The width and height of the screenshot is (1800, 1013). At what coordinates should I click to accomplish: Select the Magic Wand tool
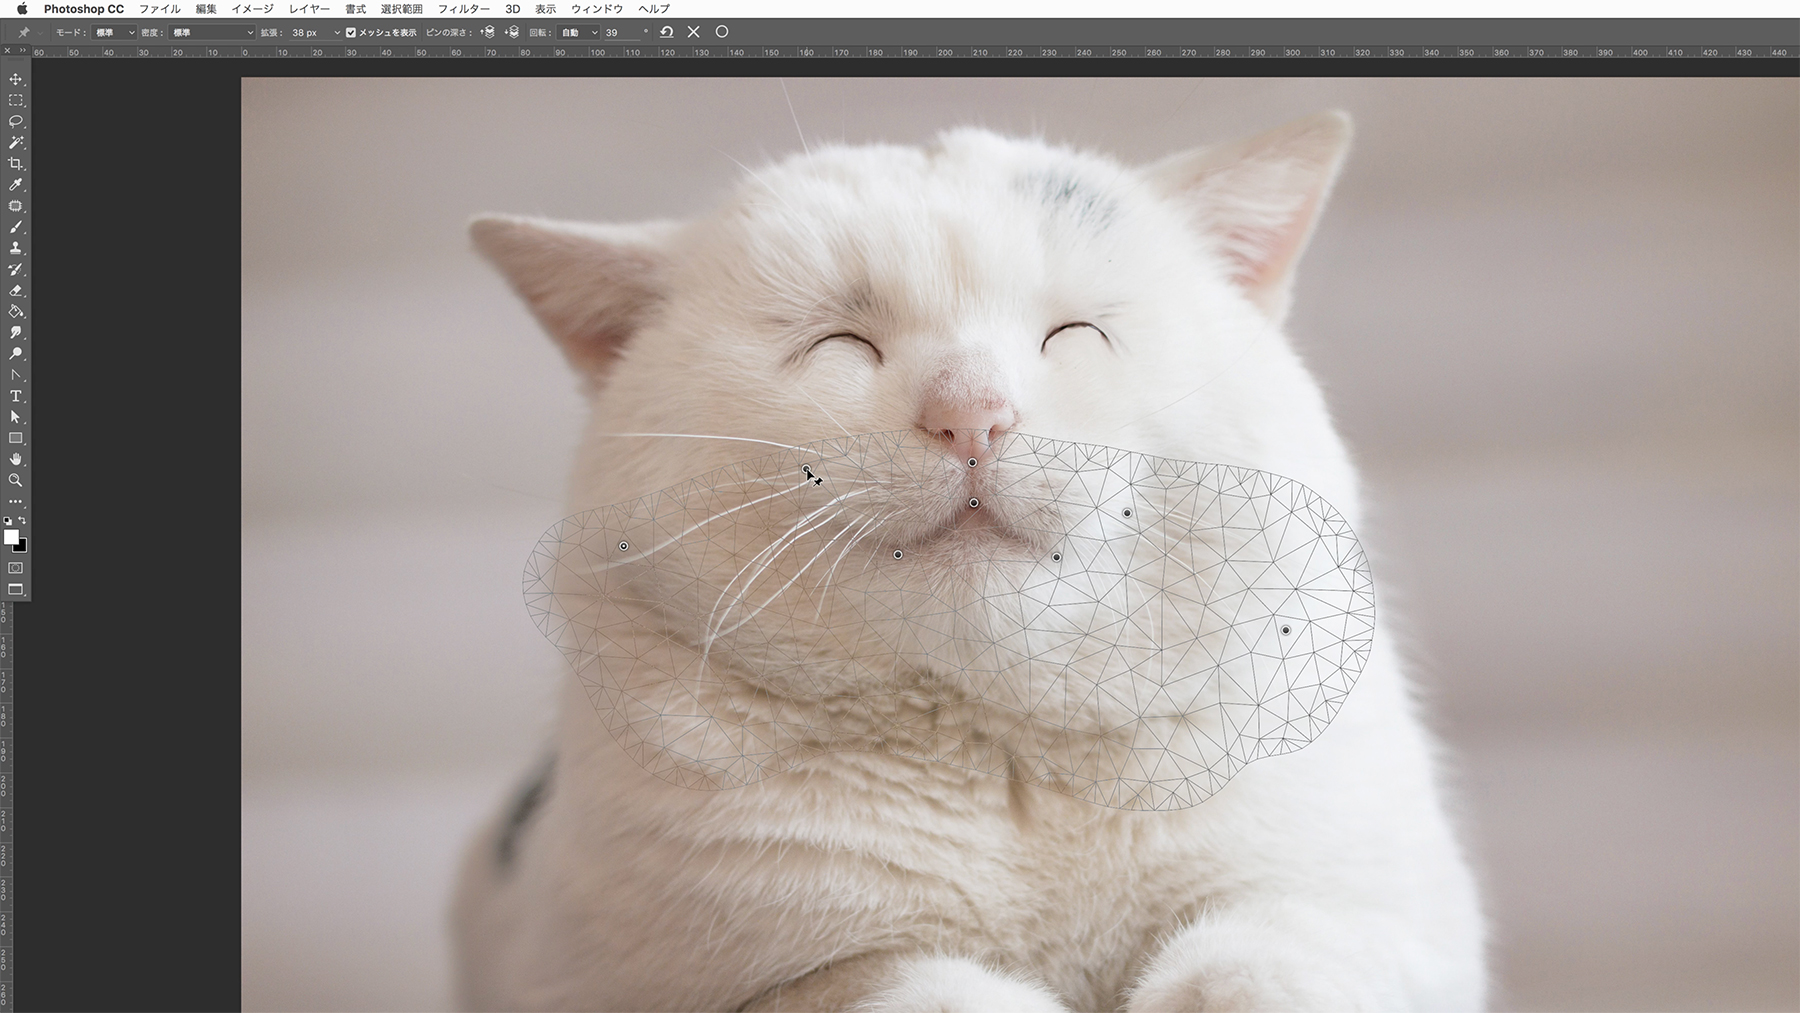click(x=16, y=143)
